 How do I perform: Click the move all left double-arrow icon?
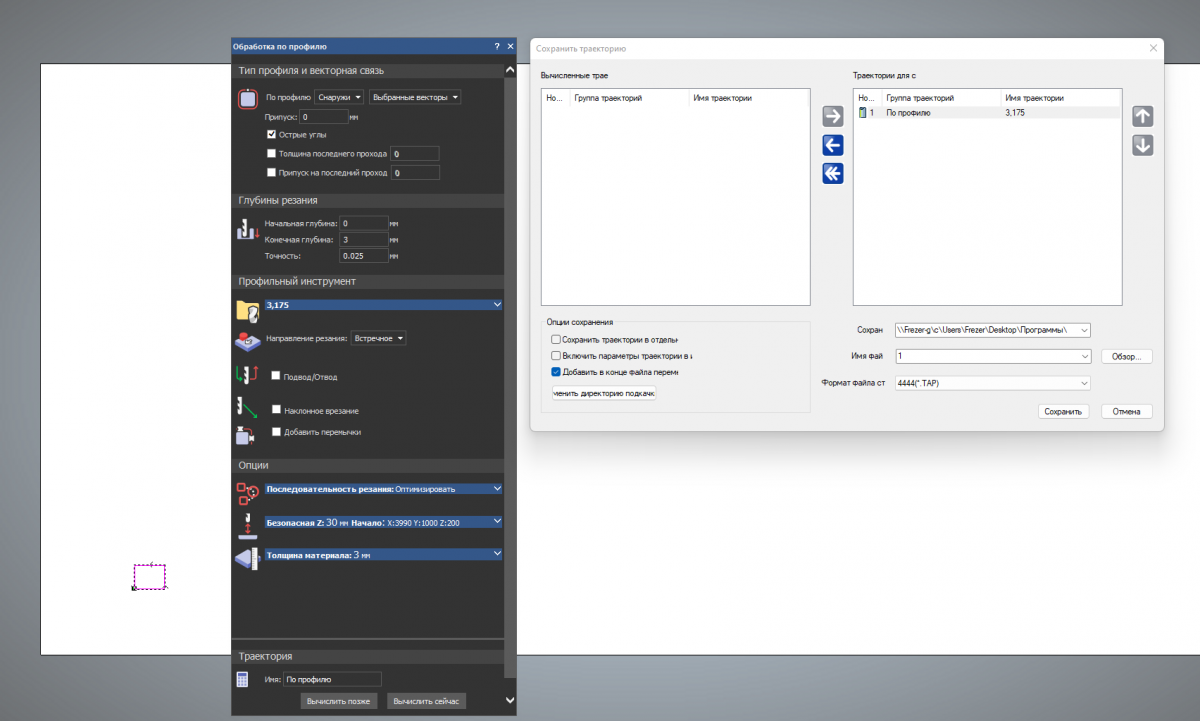coord(832,174)
